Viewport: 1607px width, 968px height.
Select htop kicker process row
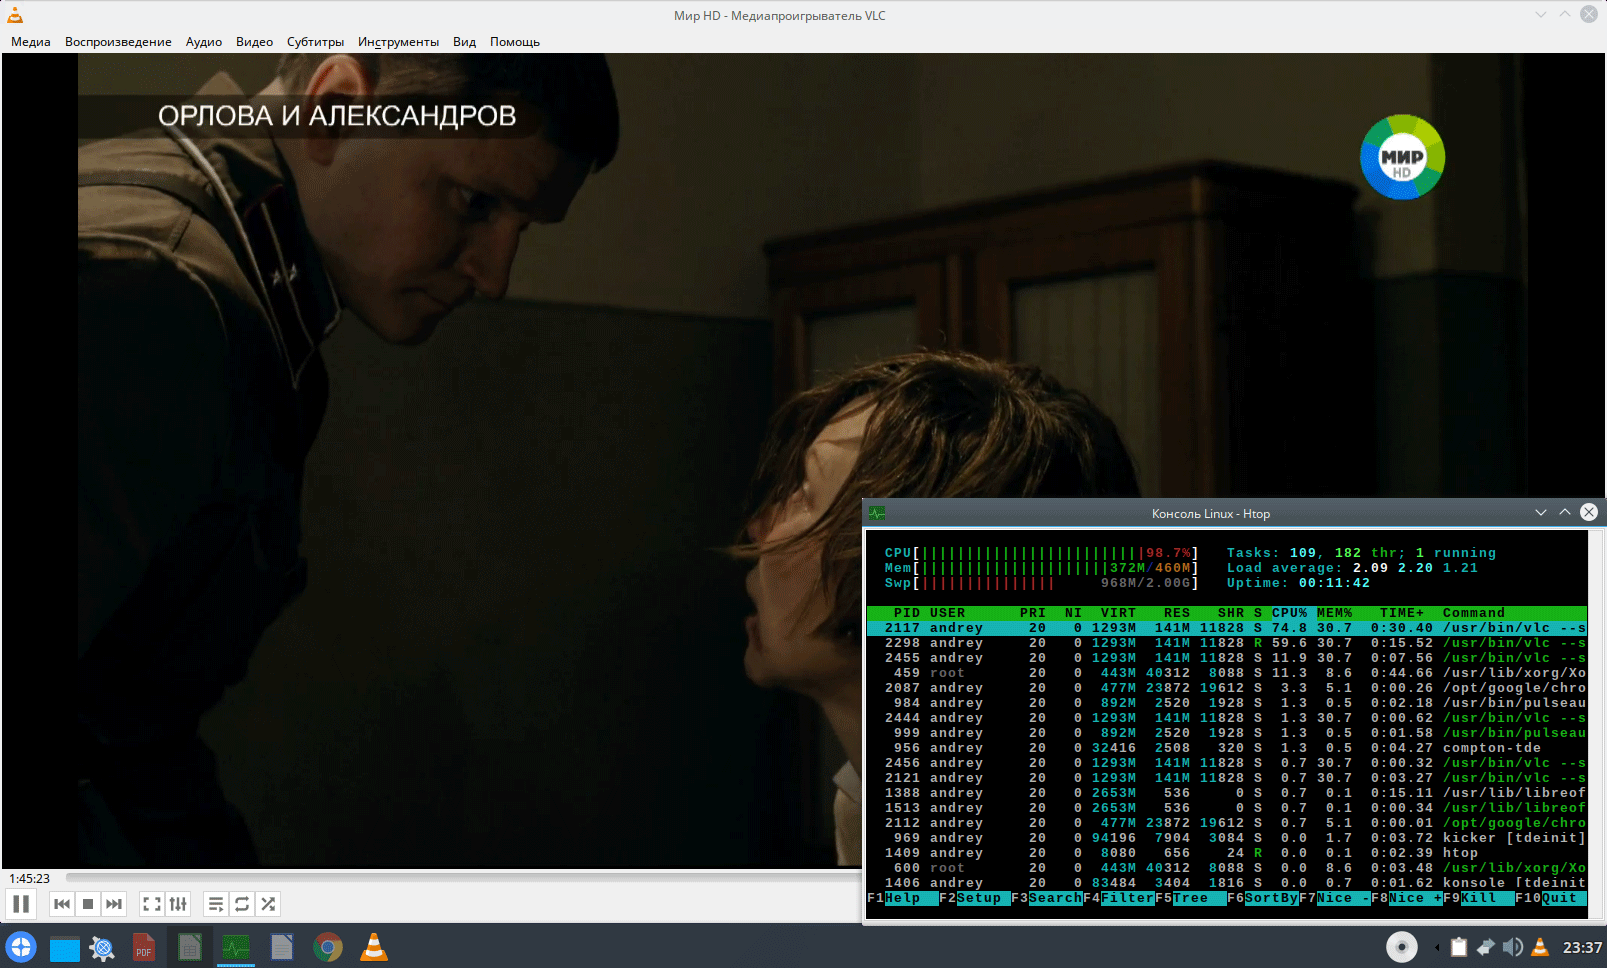point(1227,838)
